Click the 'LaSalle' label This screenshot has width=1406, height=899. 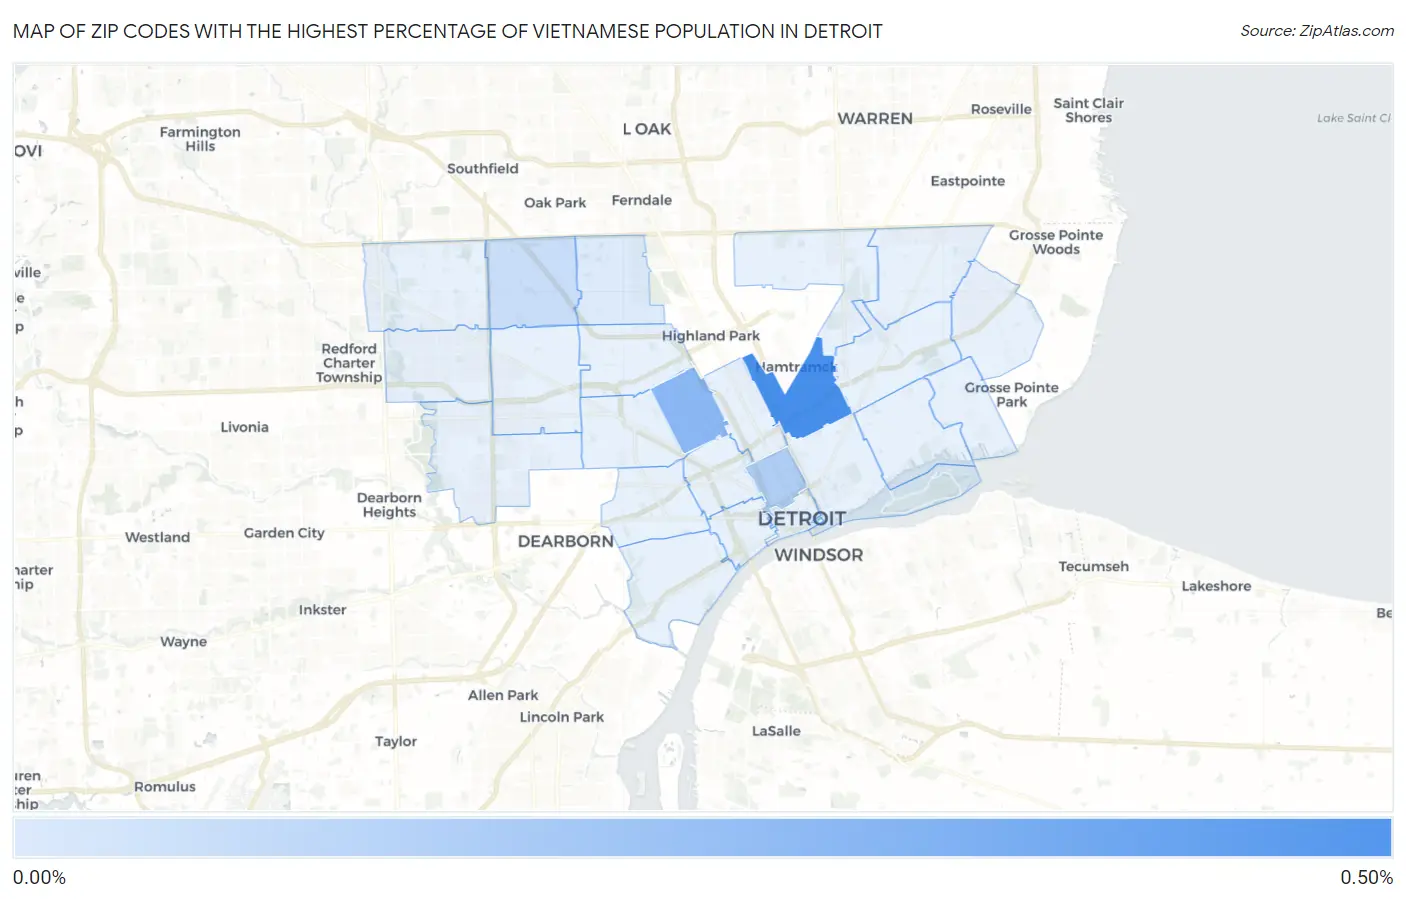coord(776,731)
